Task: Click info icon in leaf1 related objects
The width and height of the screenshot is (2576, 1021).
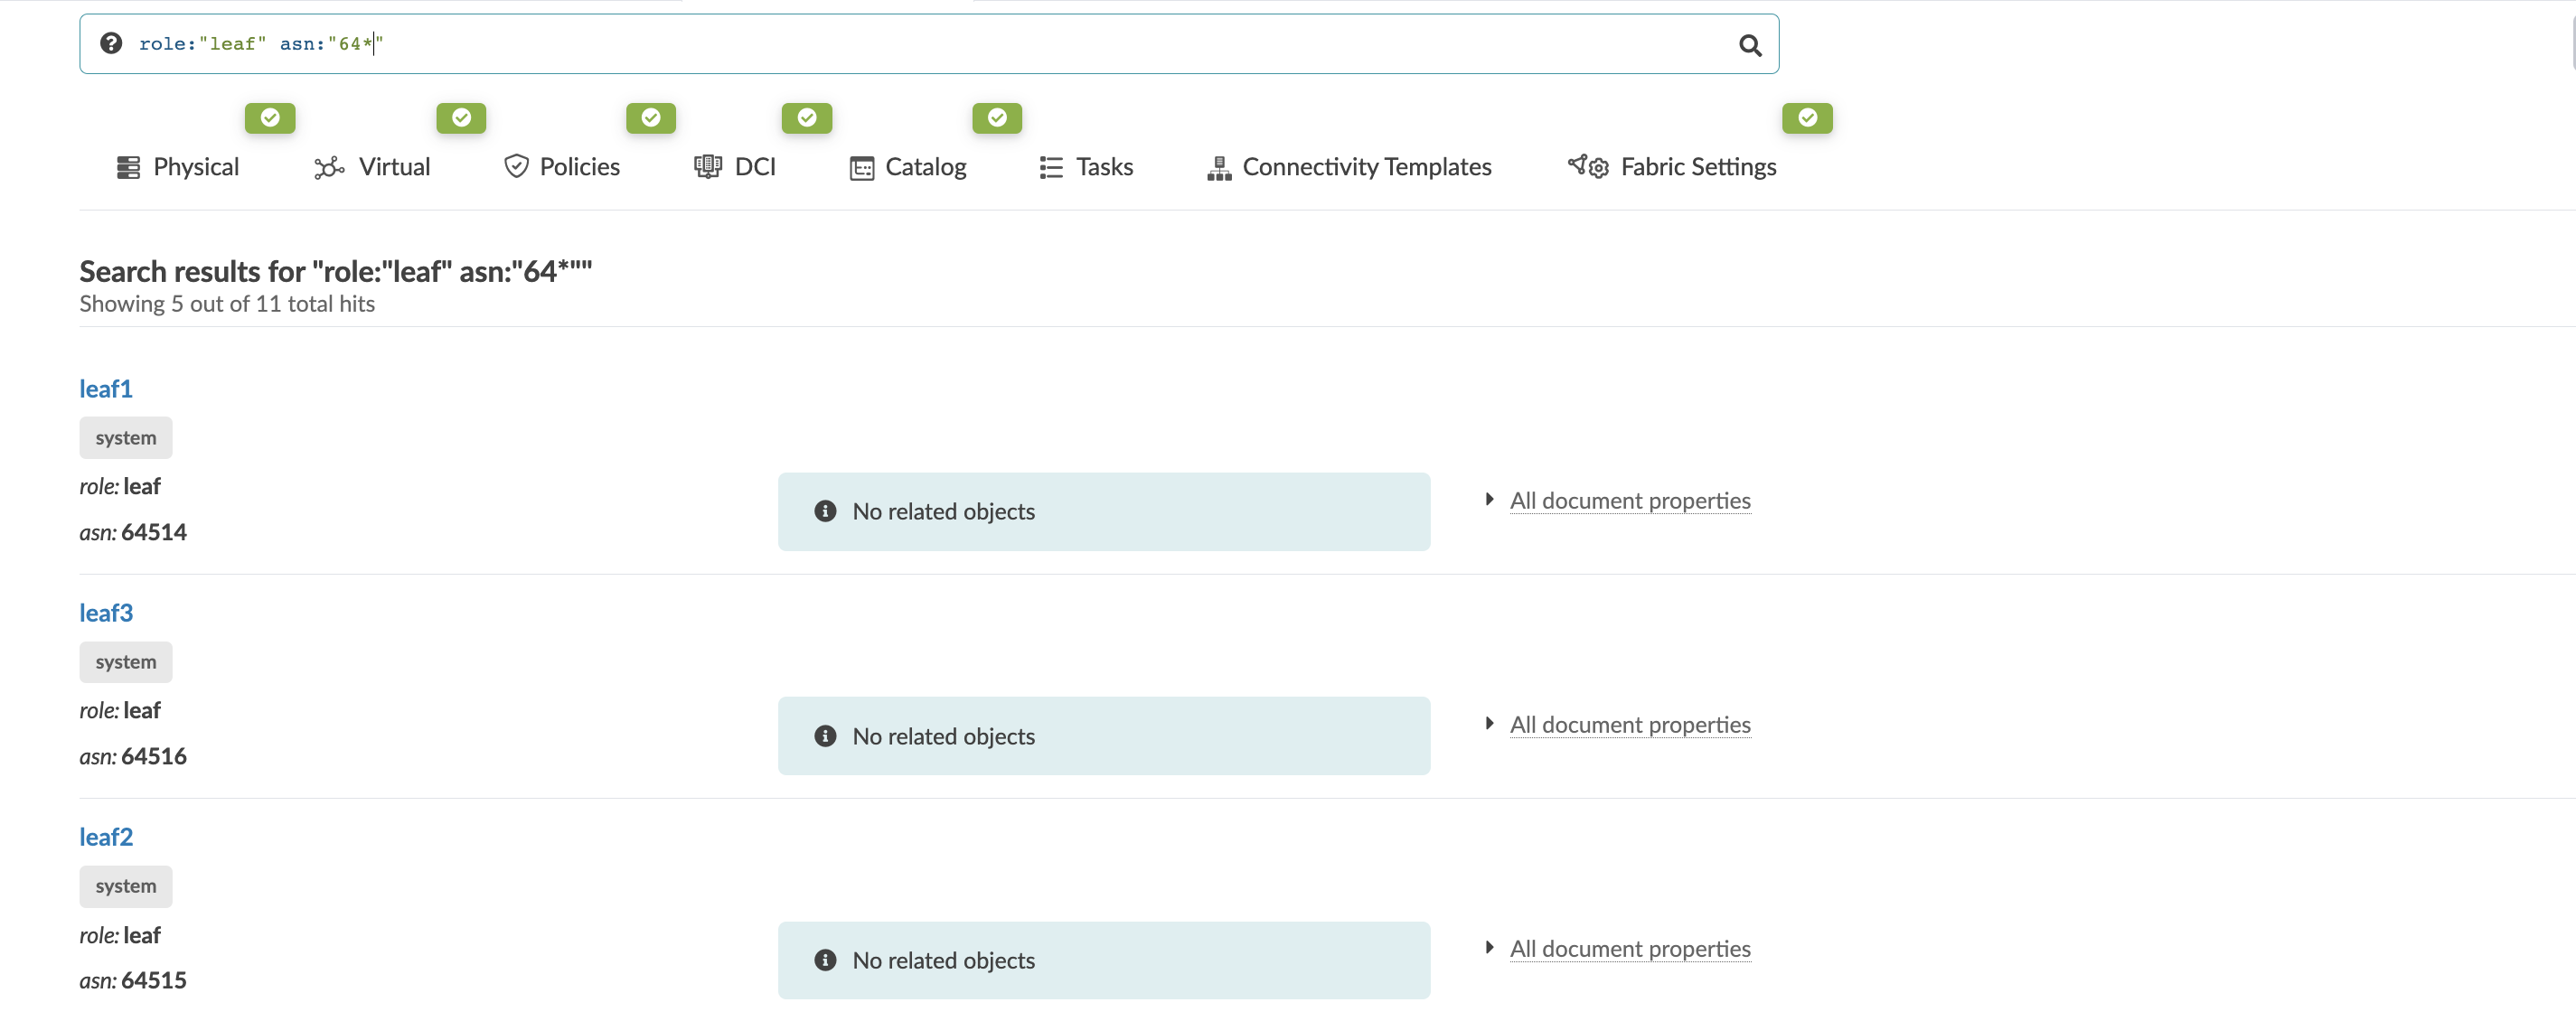Action: coord(825,511)
